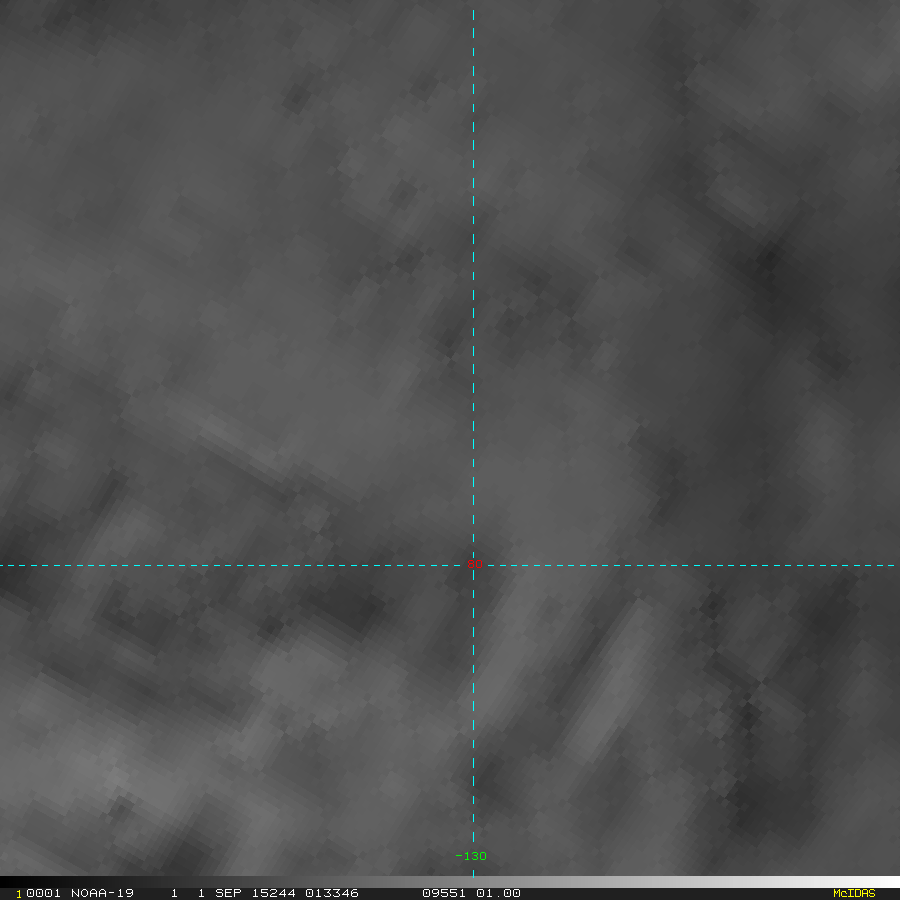Click the 01.00 resolution value
This screenshot has width=900, height=900.
pos(498,893)
